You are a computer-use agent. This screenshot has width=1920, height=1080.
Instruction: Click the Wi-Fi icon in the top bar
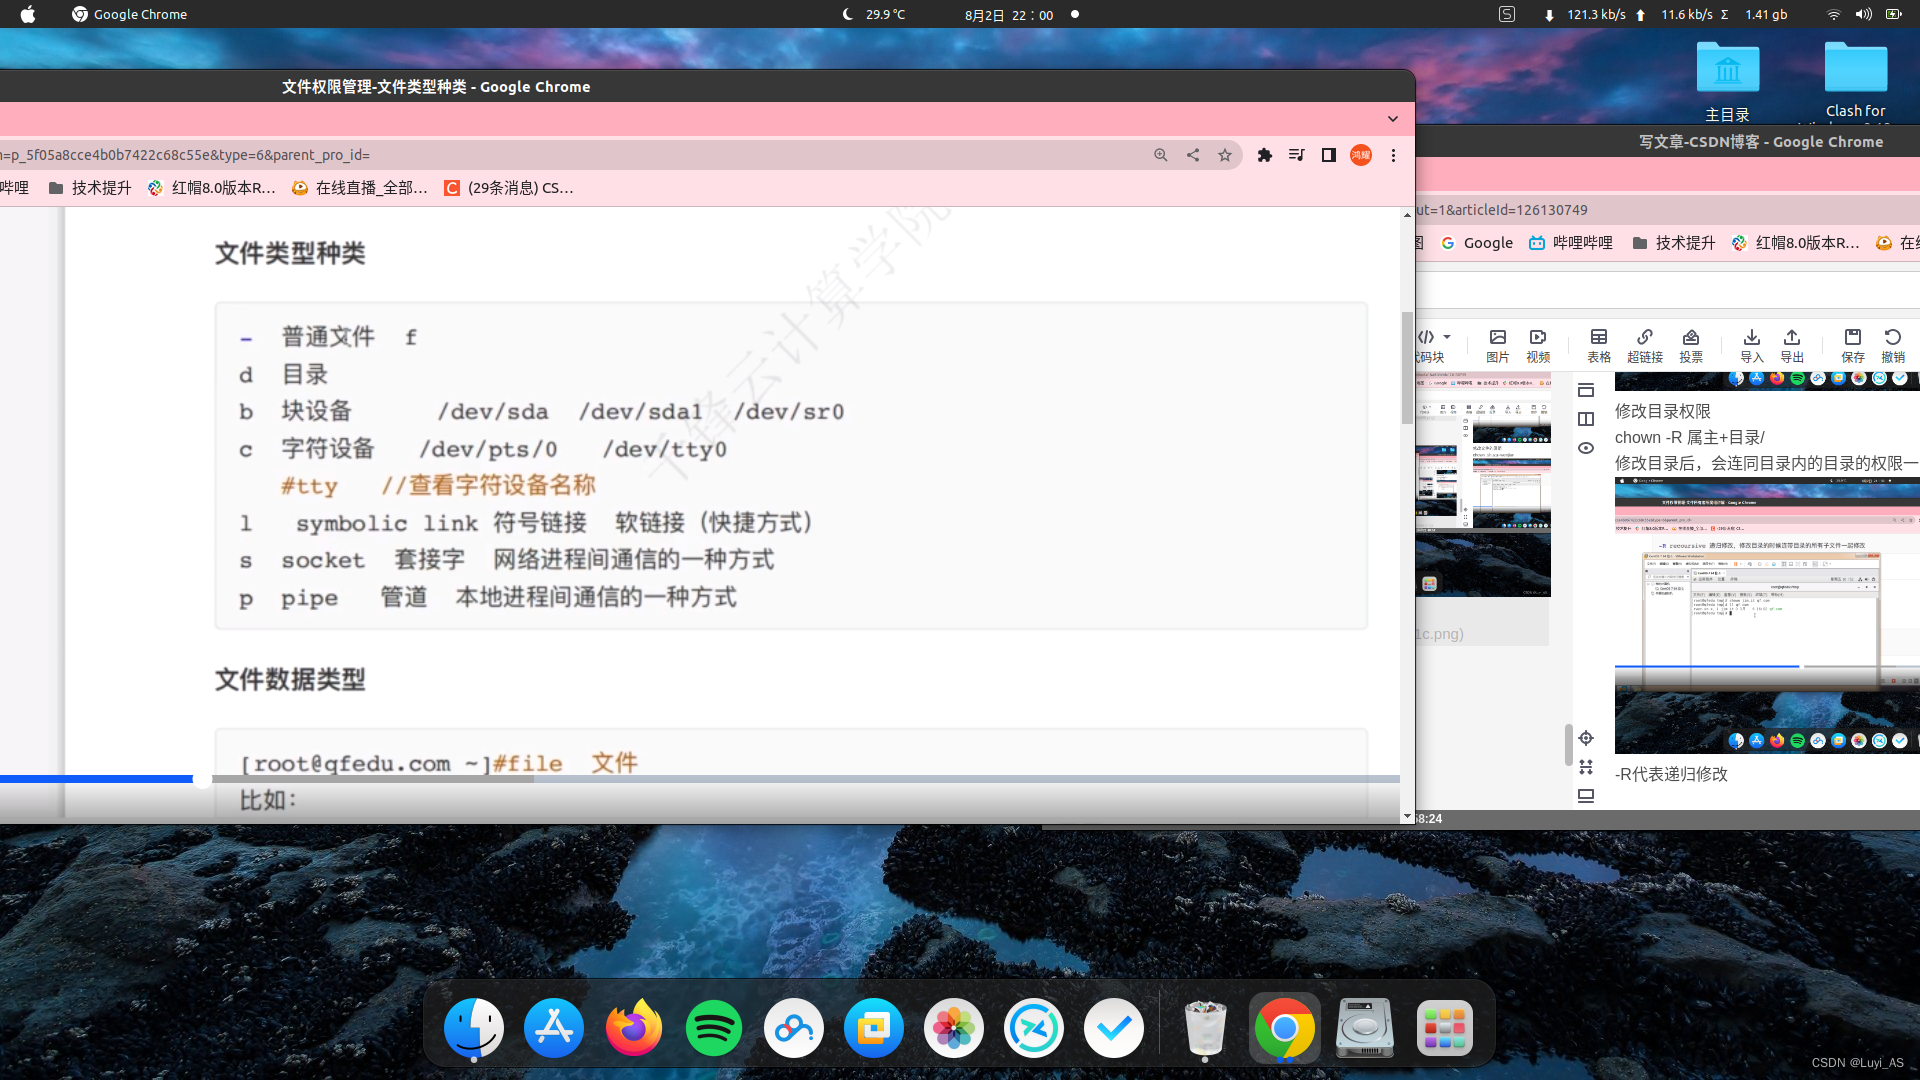pos(1833,14)
